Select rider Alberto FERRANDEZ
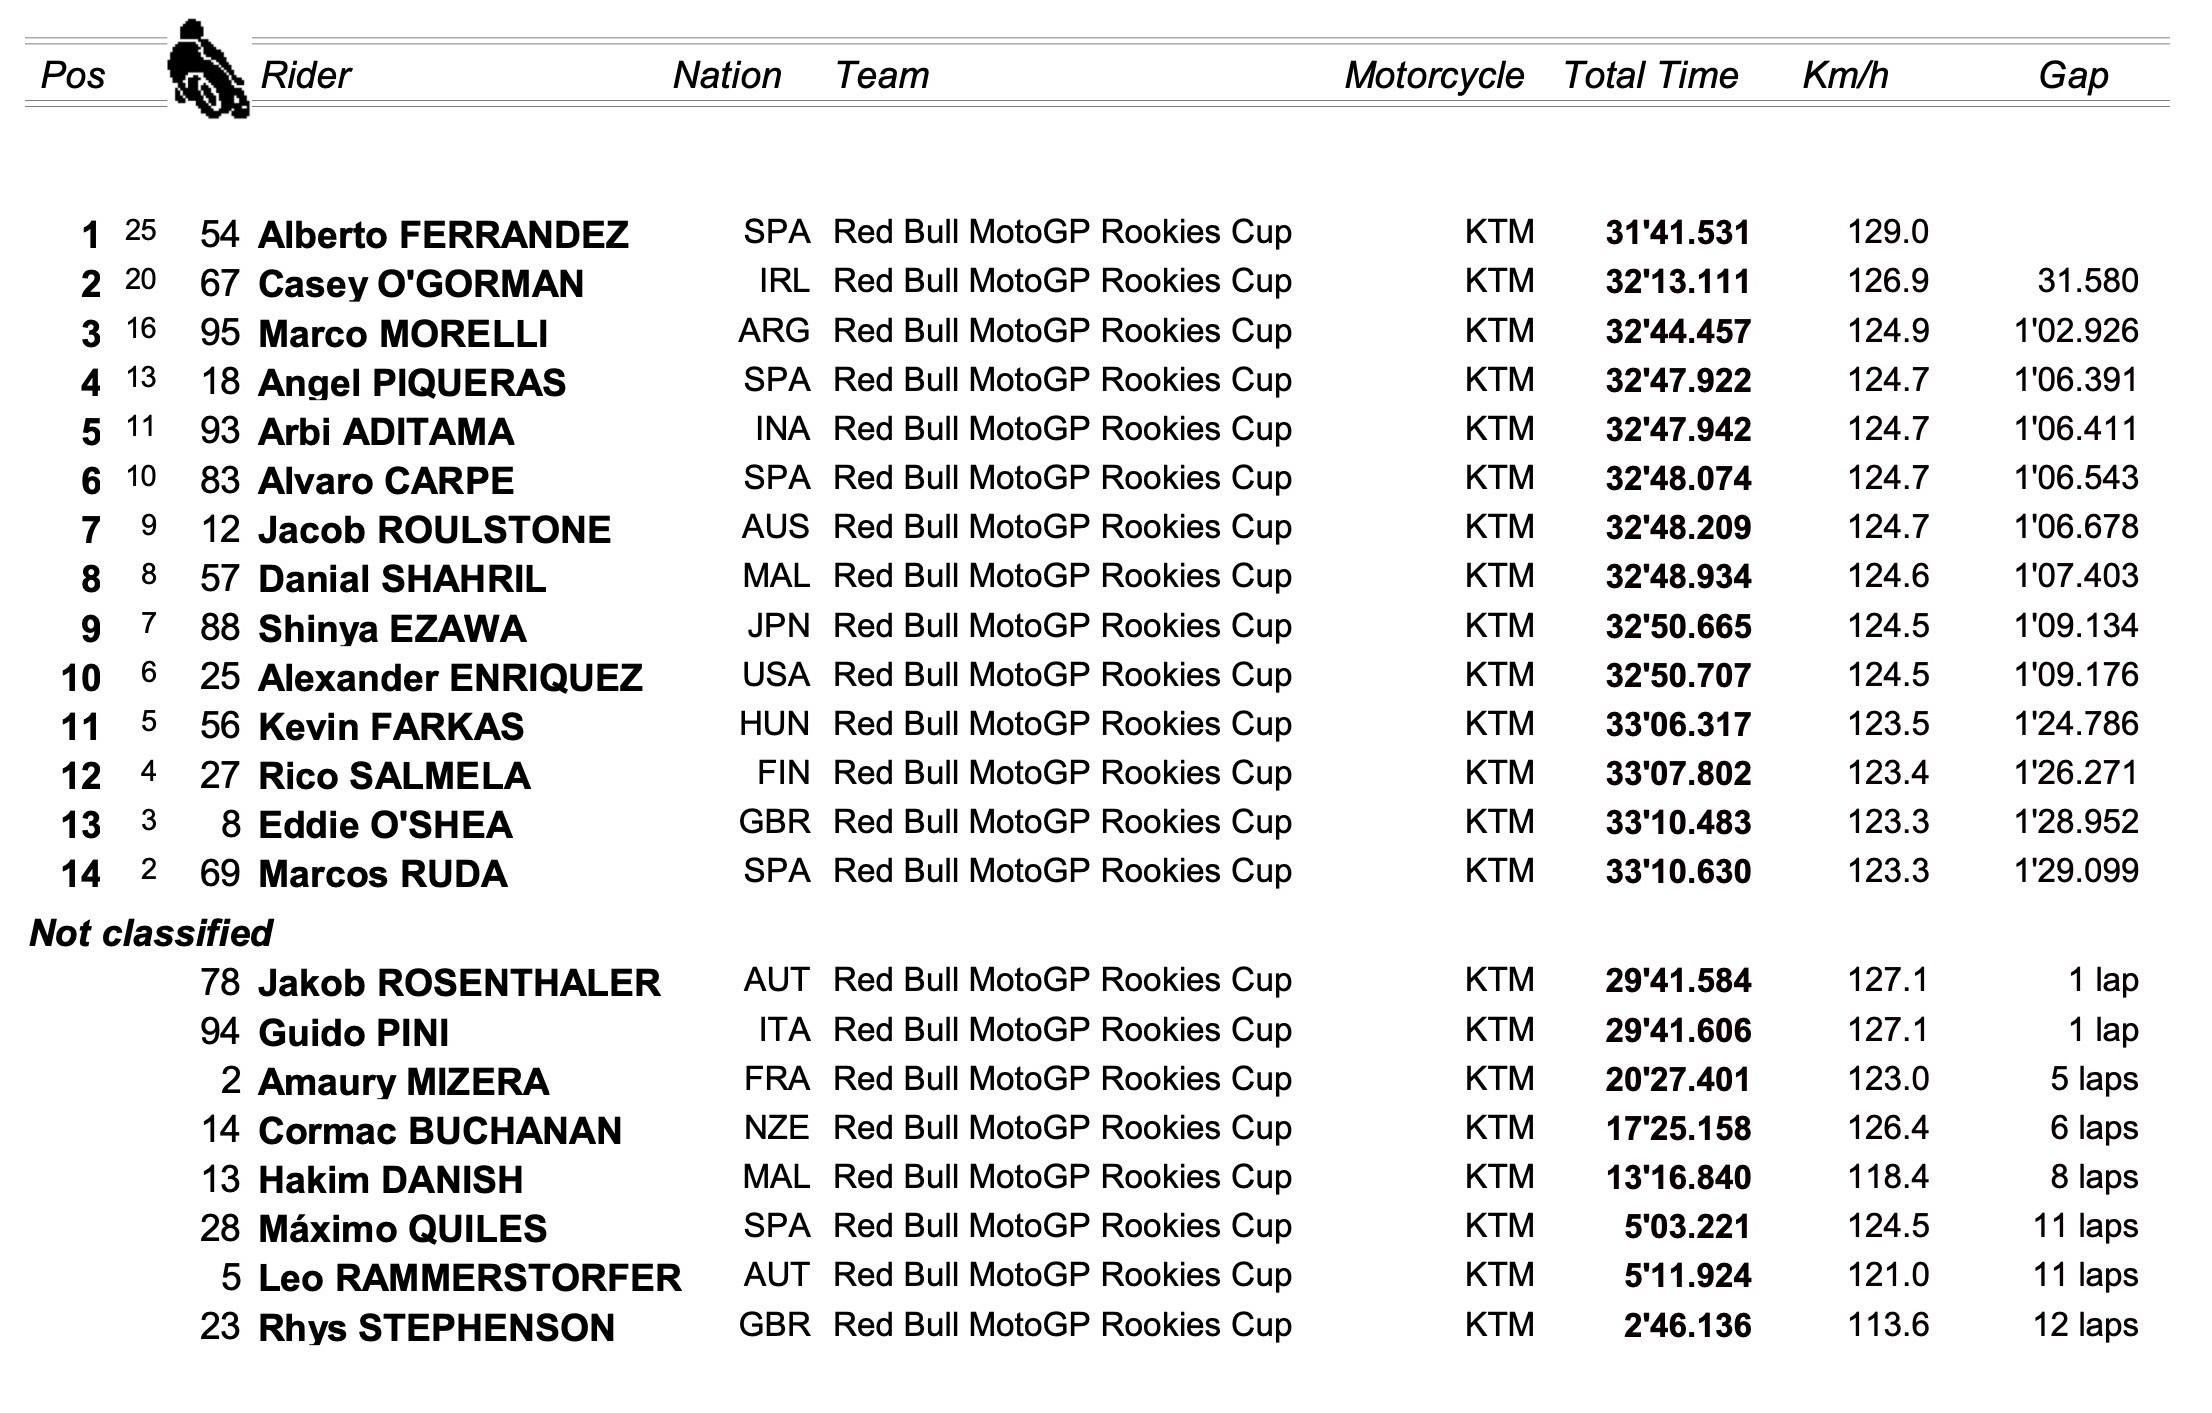 tap(443, 235)
